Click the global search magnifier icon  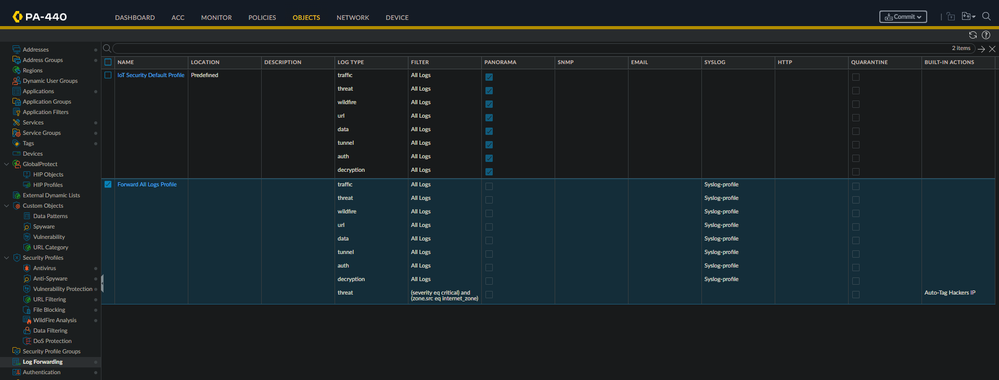click(x=986, y=17)
